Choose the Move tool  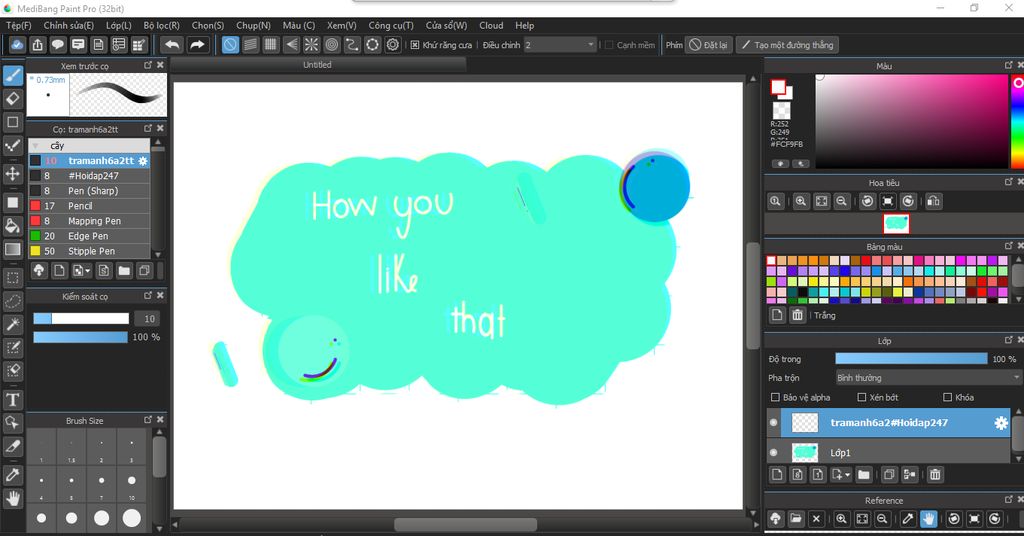(x=12, y=174)
